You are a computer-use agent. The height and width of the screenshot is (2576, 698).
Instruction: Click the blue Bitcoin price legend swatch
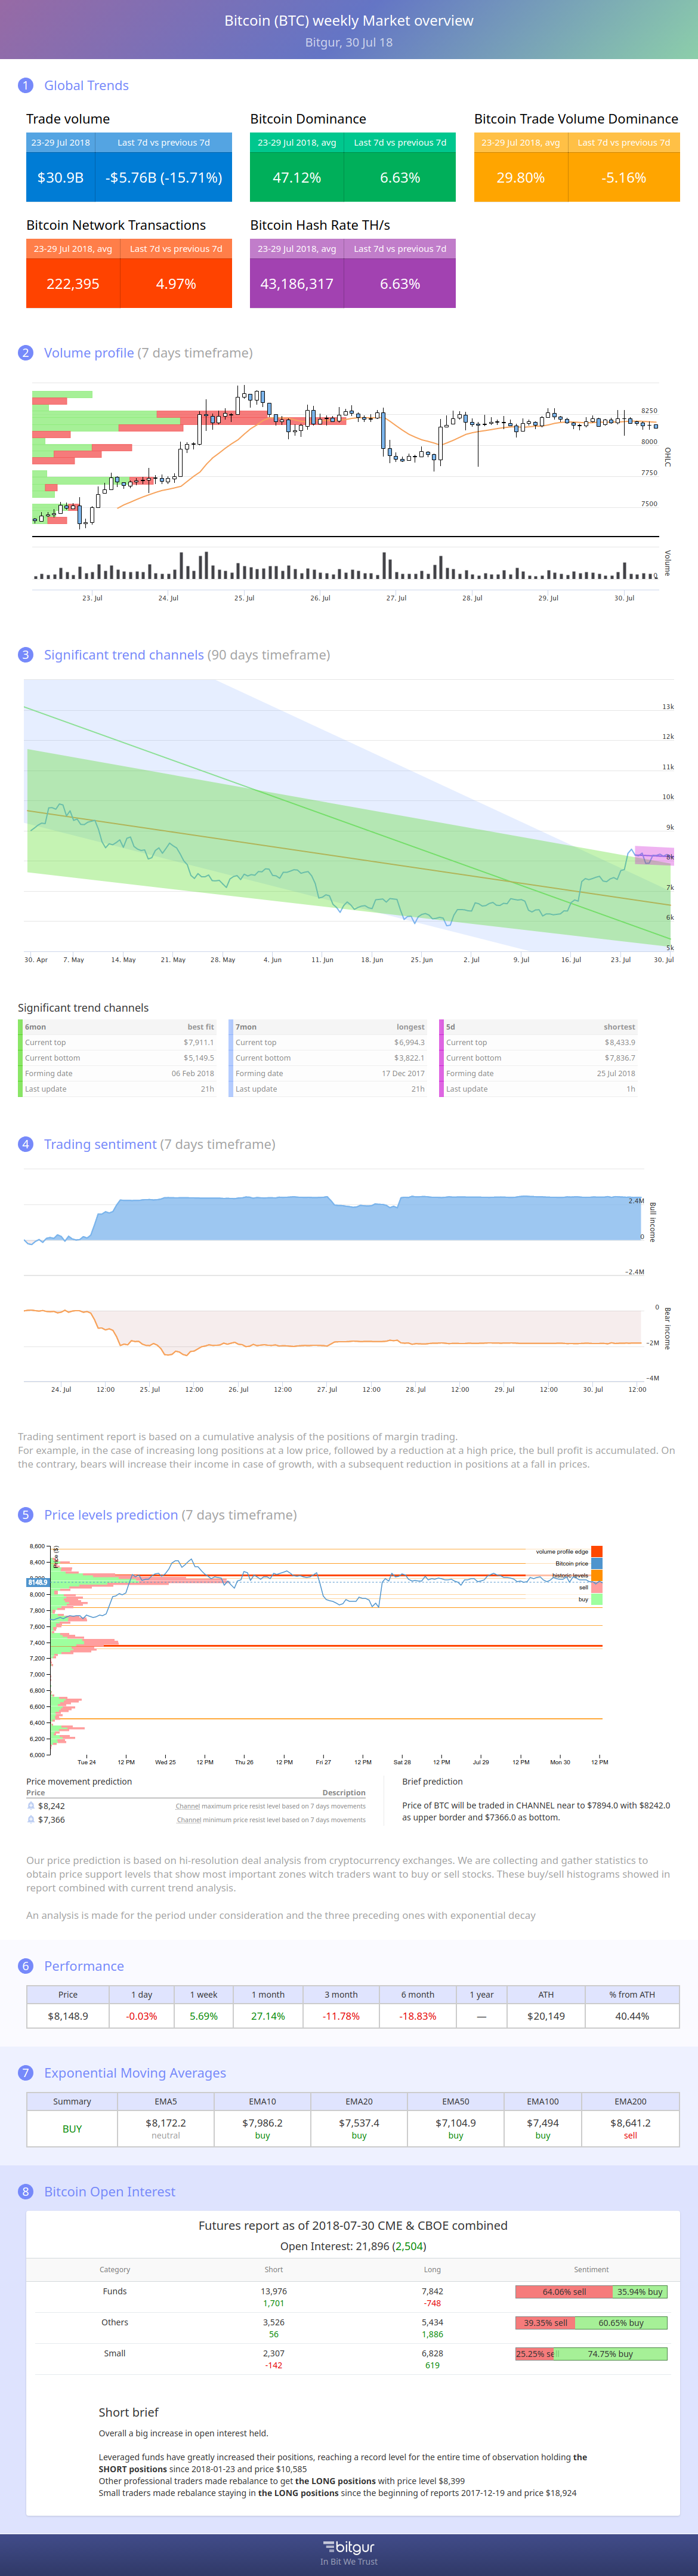pyautogui.click(x=597, y=1563)
